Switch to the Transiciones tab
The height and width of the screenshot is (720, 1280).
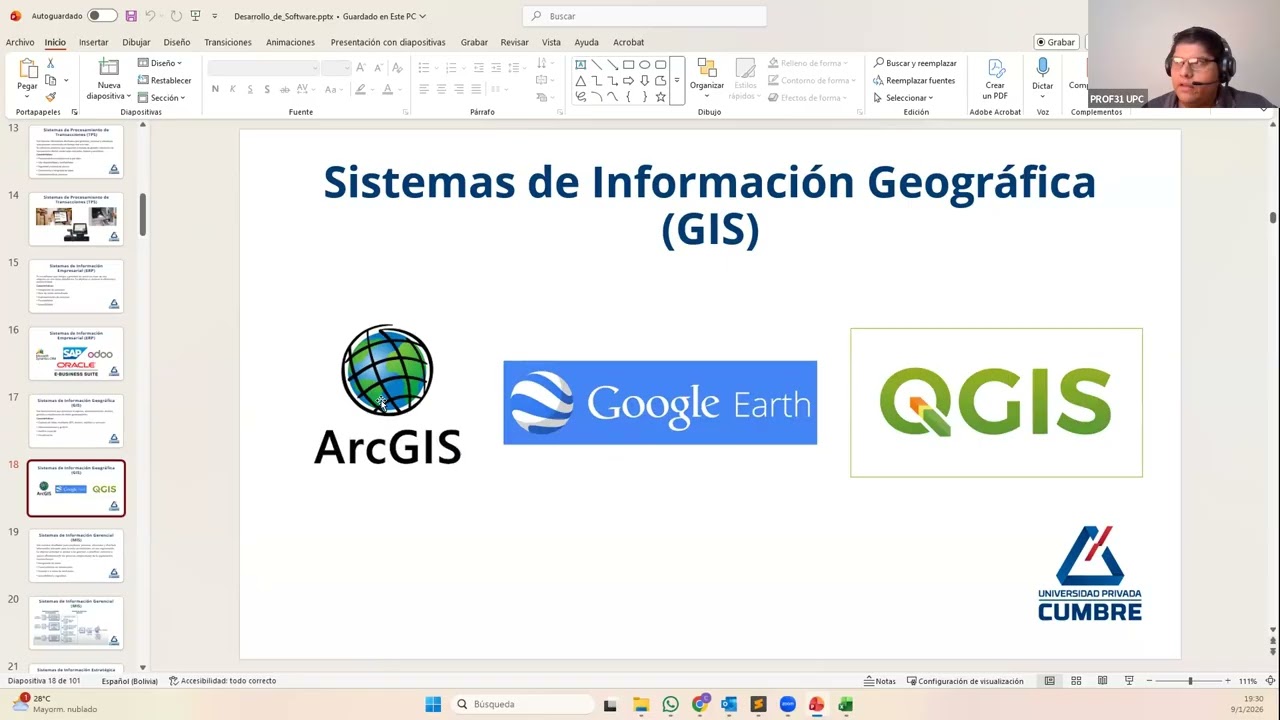pos(228,42)
